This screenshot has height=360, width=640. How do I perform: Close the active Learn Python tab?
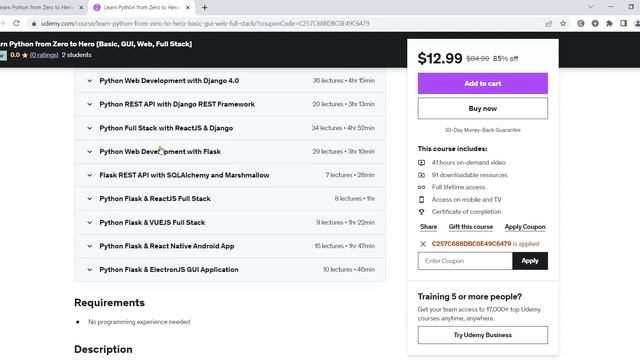point(188,7)
